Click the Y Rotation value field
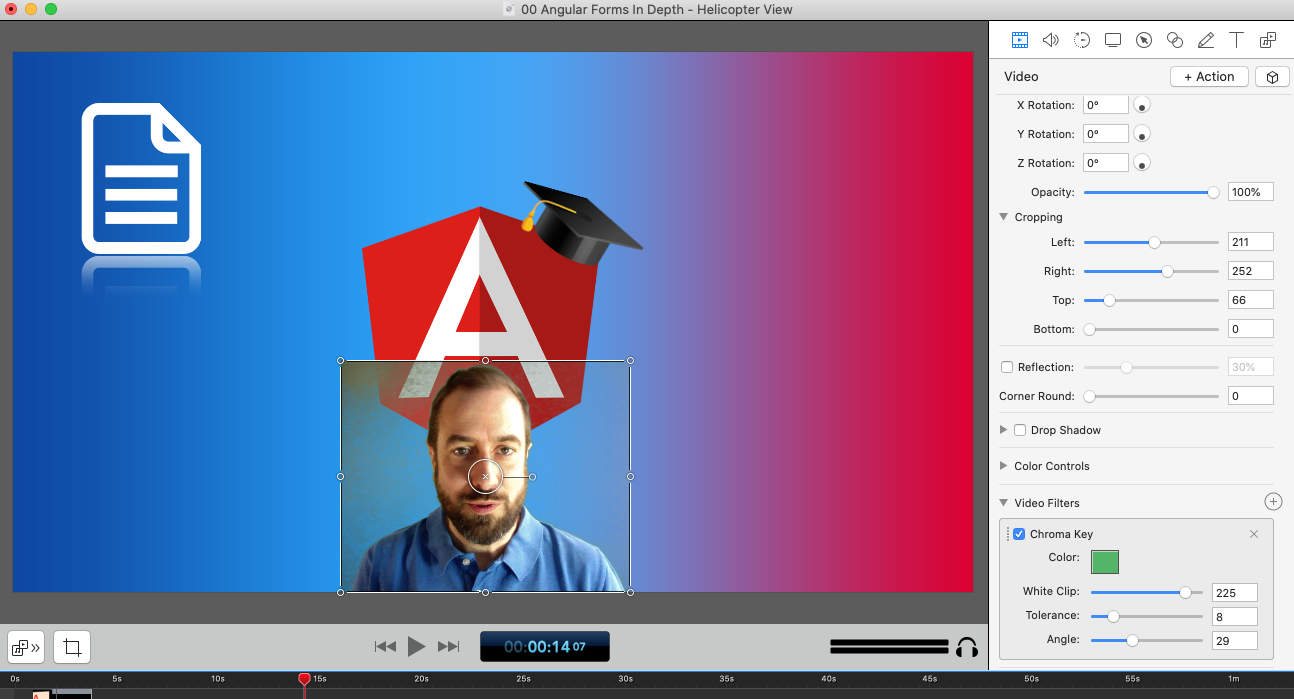This screenshot has width=1294, height=699. [1106, 134]
